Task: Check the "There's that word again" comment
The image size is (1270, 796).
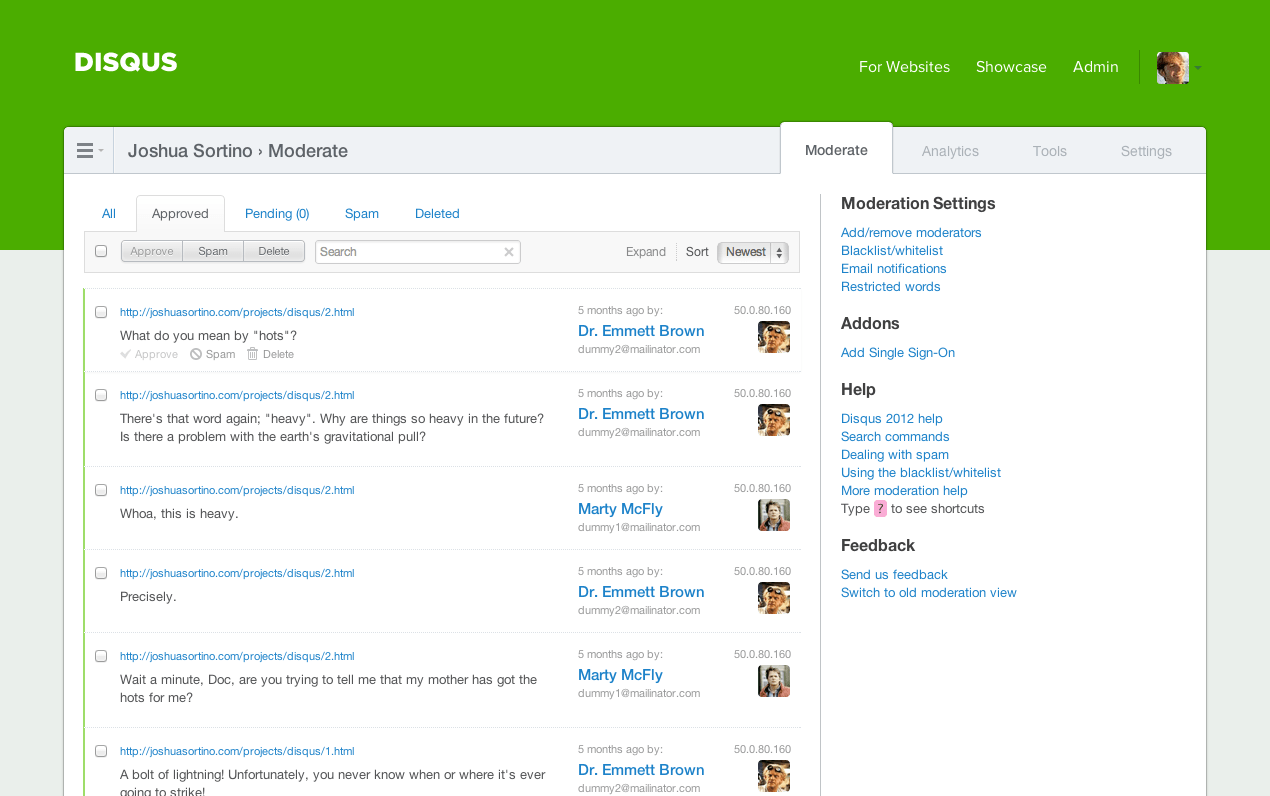Action: point(101,395)
